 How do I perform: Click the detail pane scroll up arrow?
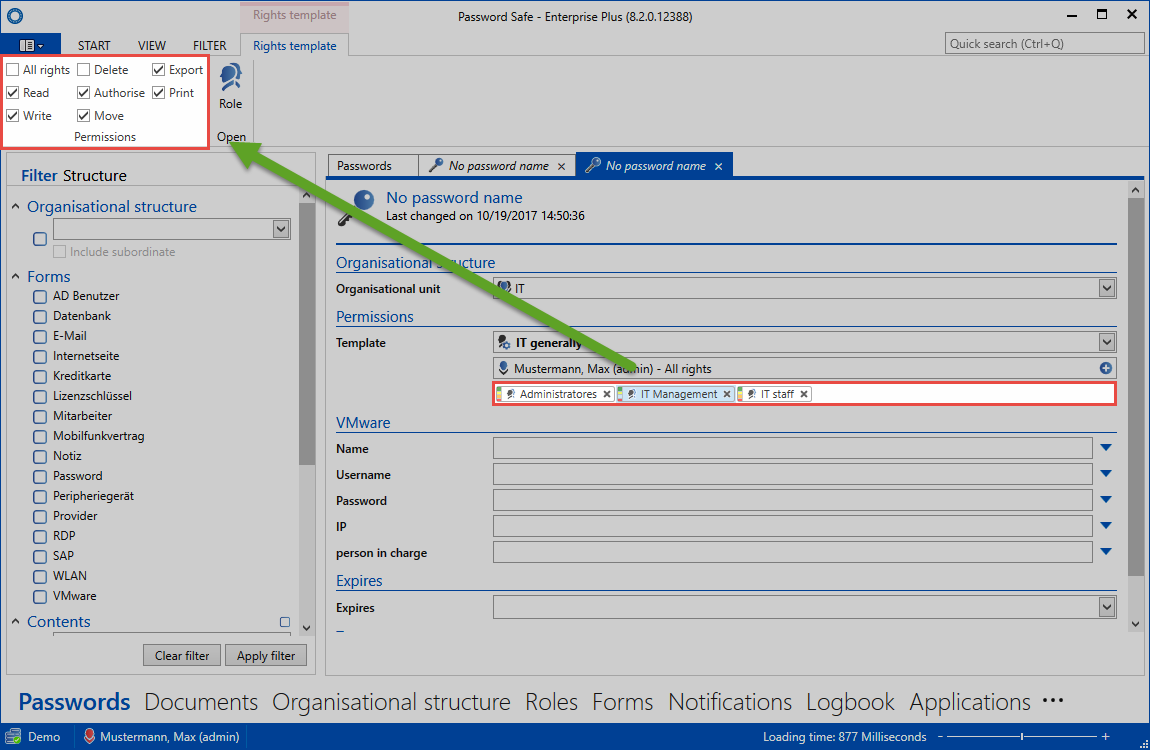click(x=1135, y=190)
